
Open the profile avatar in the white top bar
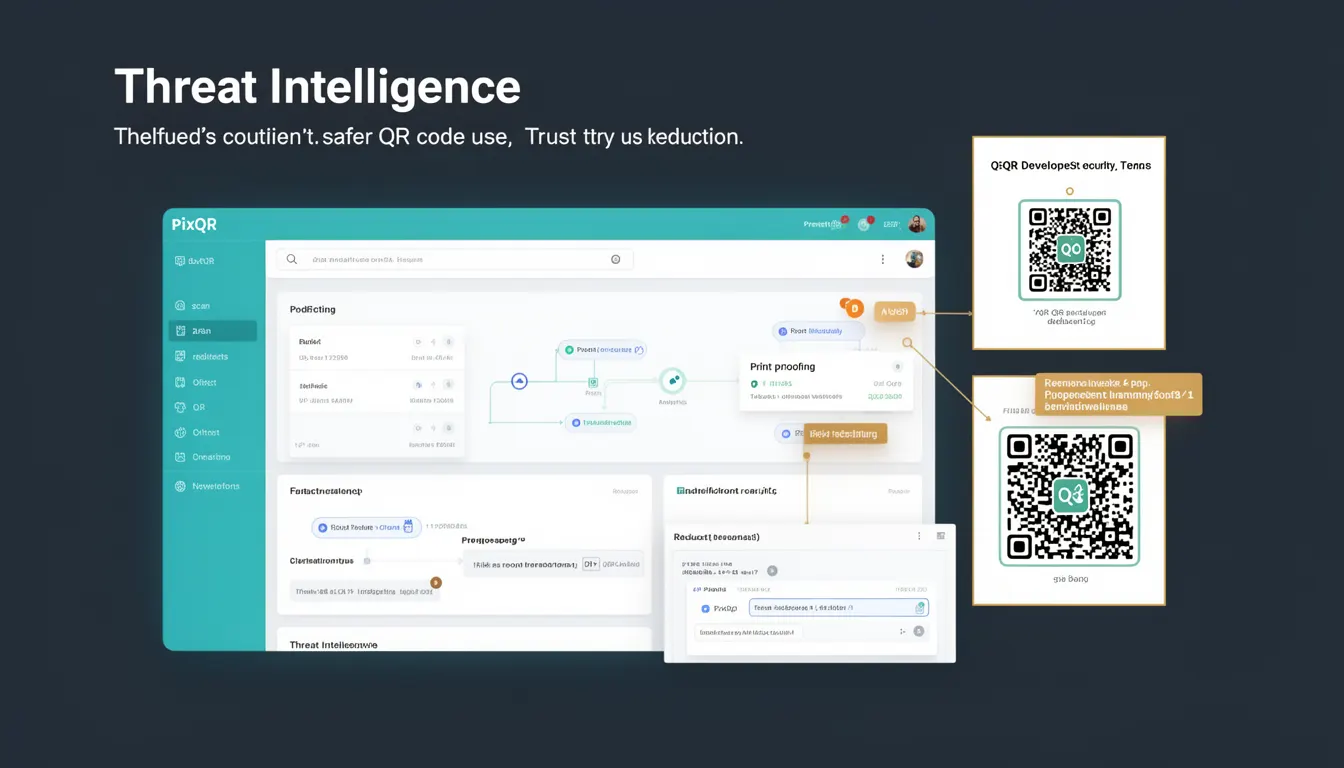[x=914, y=259]
